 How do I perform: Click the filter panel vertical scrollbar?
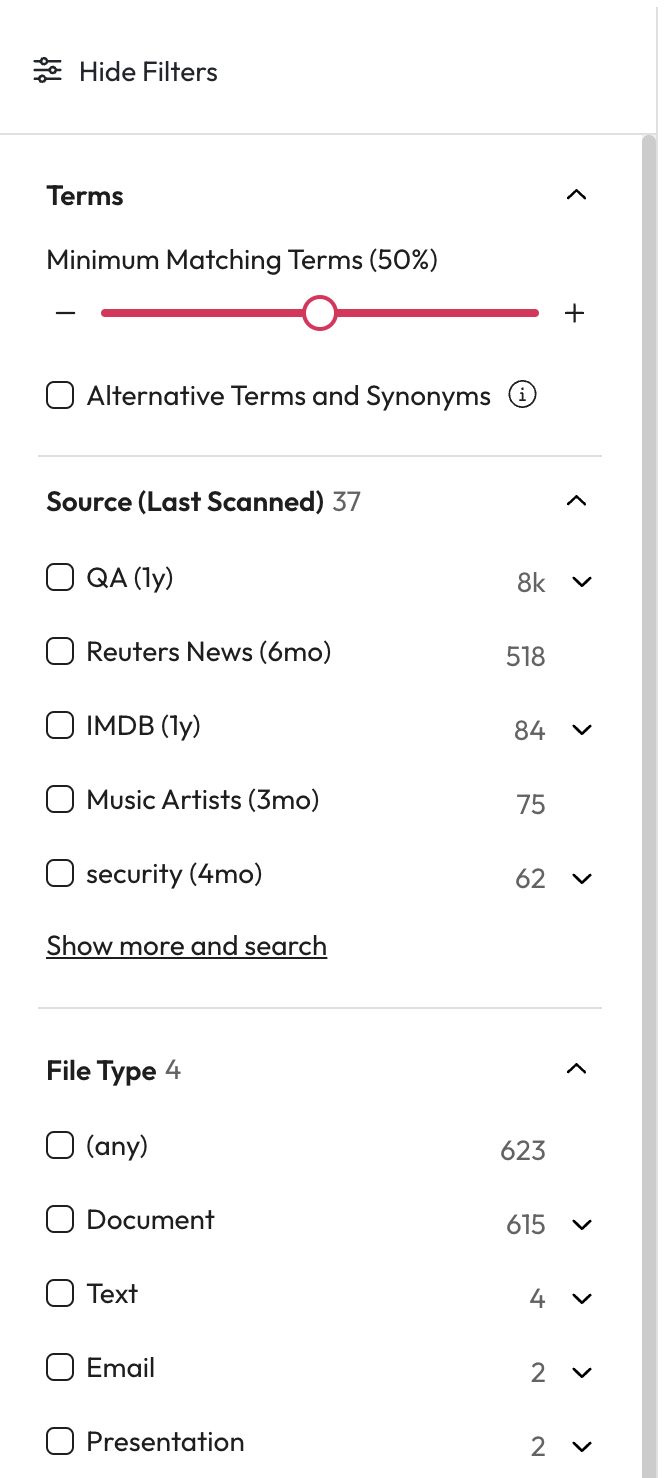coord(649,700)
